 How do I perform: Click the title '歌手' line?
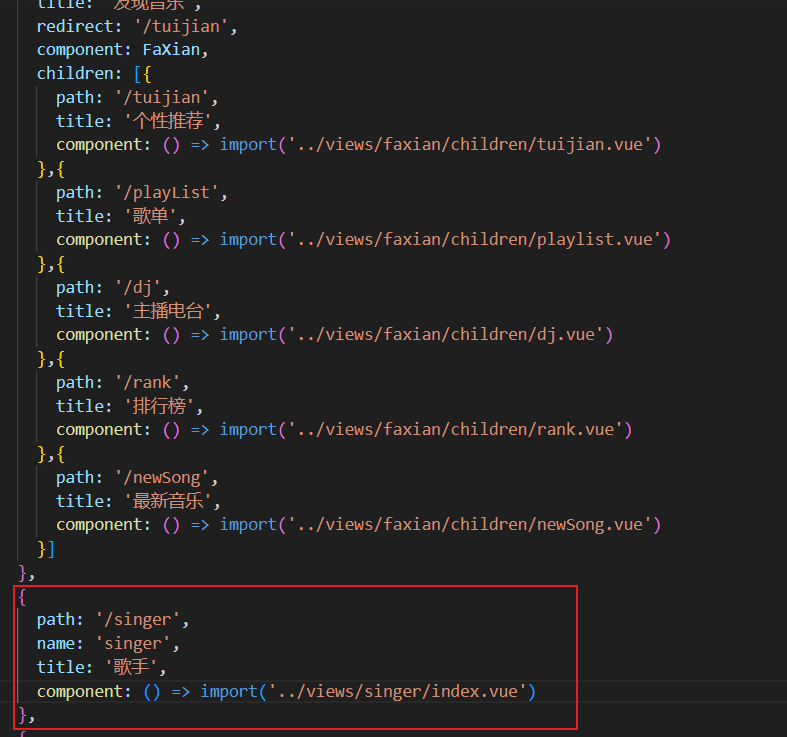pyautogui.click(x=101, y=667)
